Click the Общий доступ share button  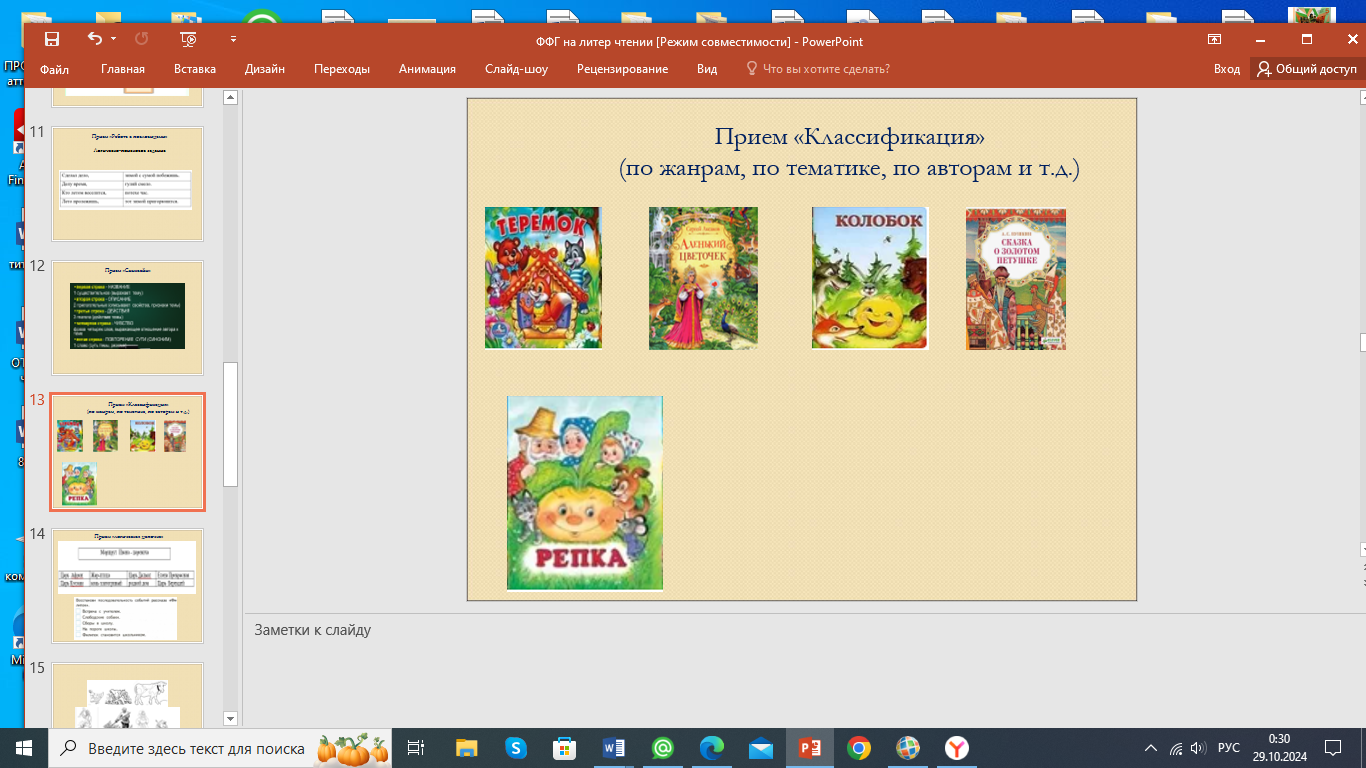[1308, 69]
